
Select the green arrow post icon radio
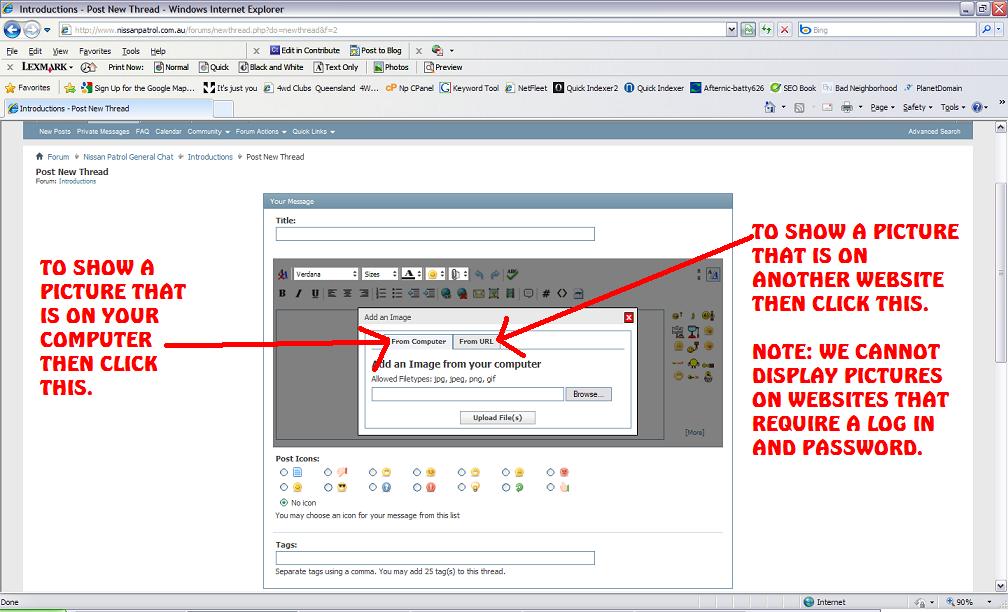pyautogui.click(x=506, y=488)
